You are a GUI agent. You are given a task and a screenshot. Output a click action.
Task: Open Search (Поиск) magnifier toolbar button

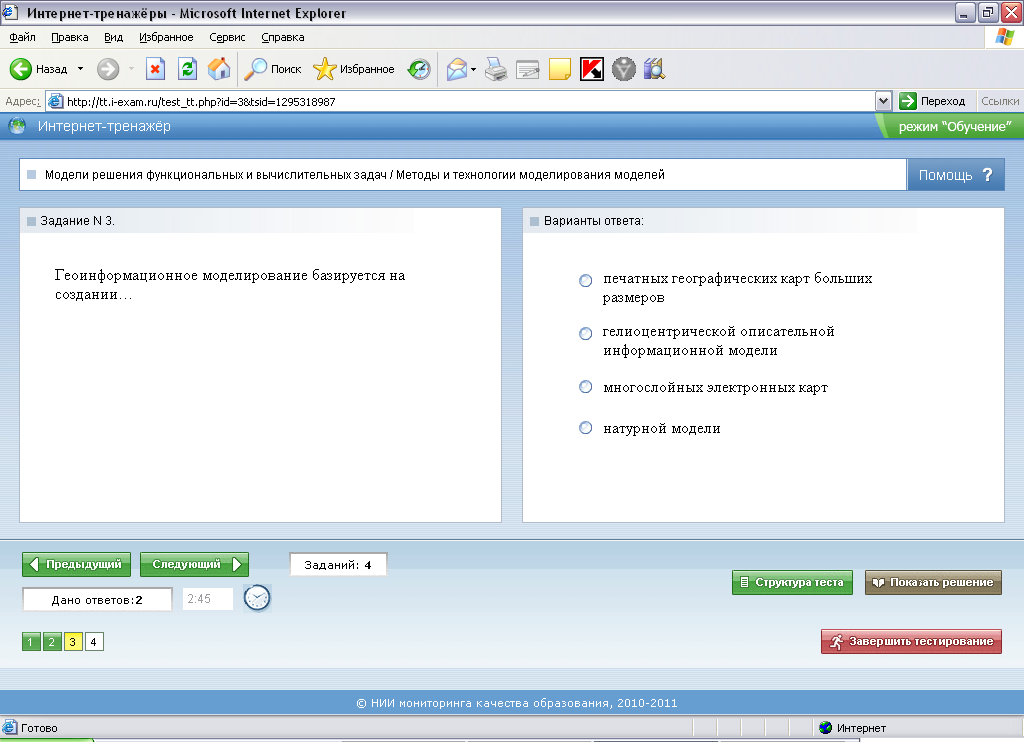[273, 69]
